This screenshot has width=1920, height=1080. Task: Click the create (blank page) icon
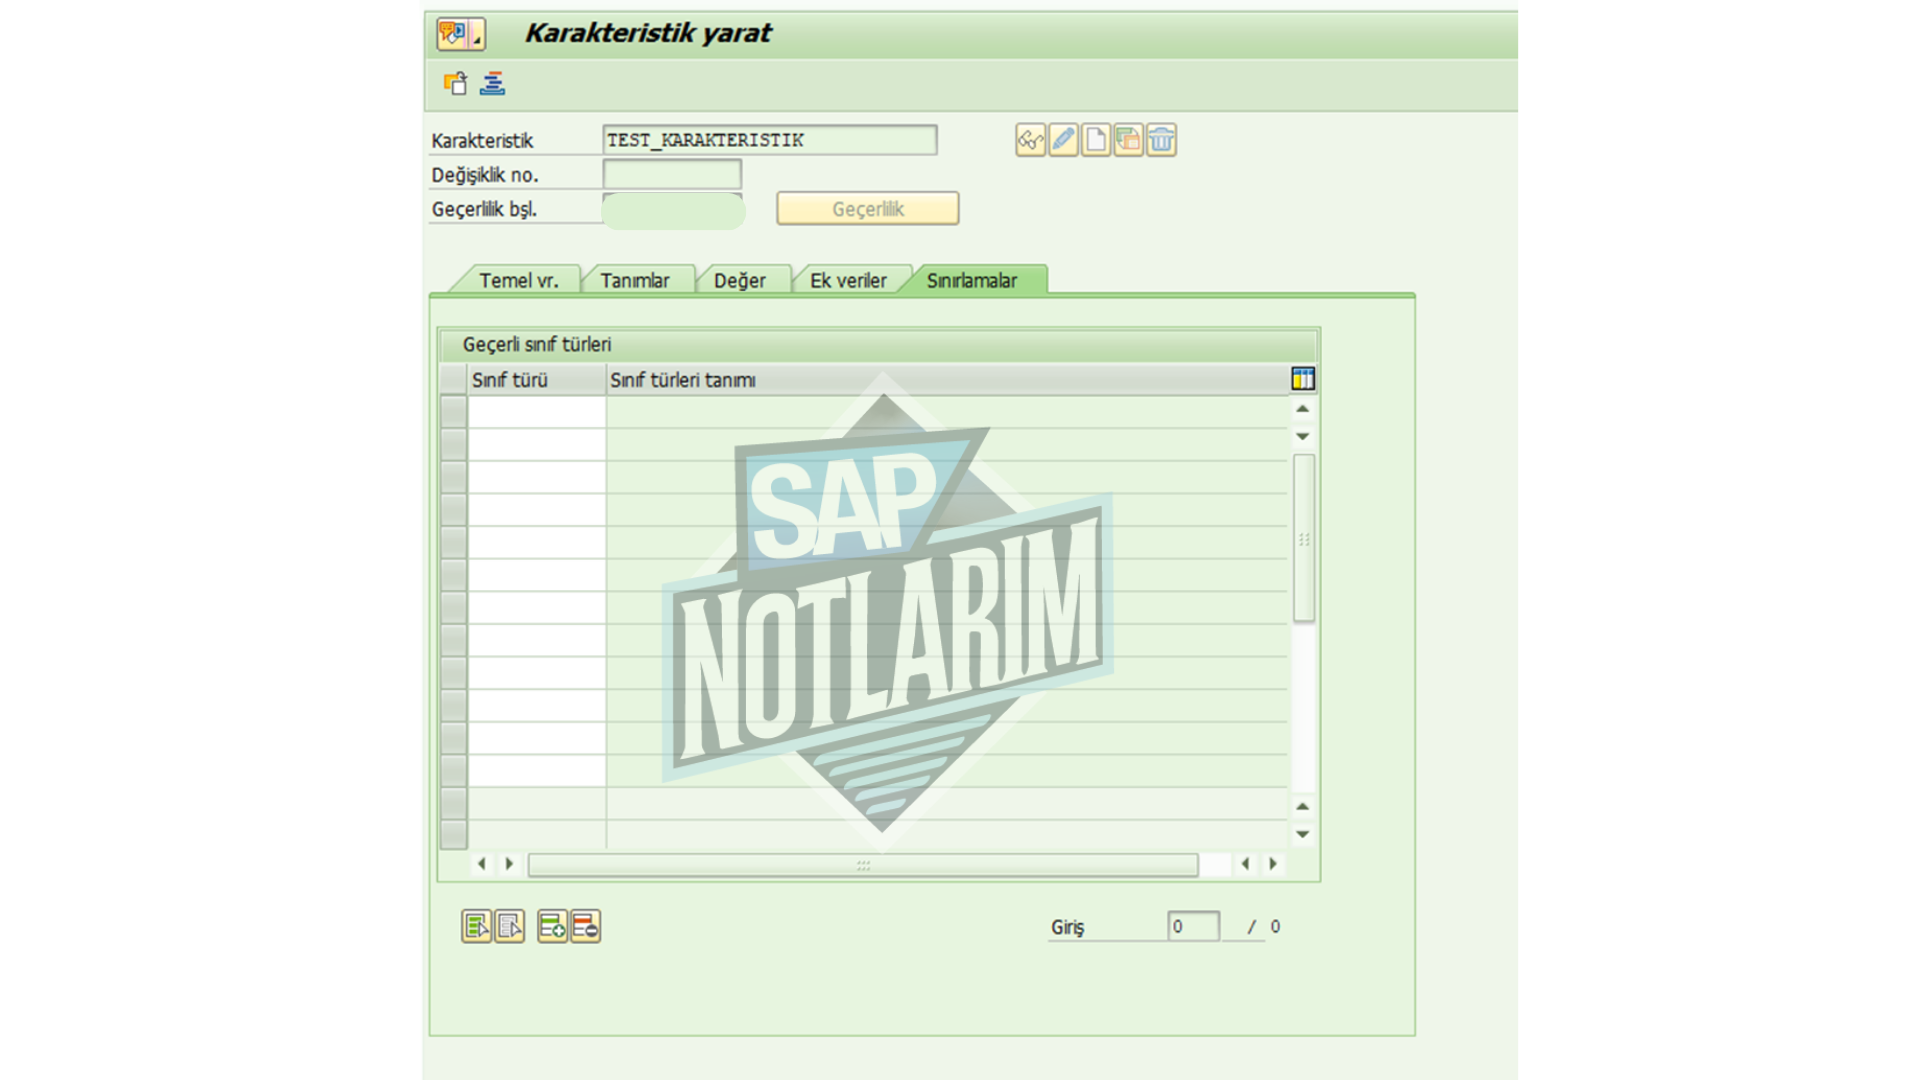[x=1096, y=140]
